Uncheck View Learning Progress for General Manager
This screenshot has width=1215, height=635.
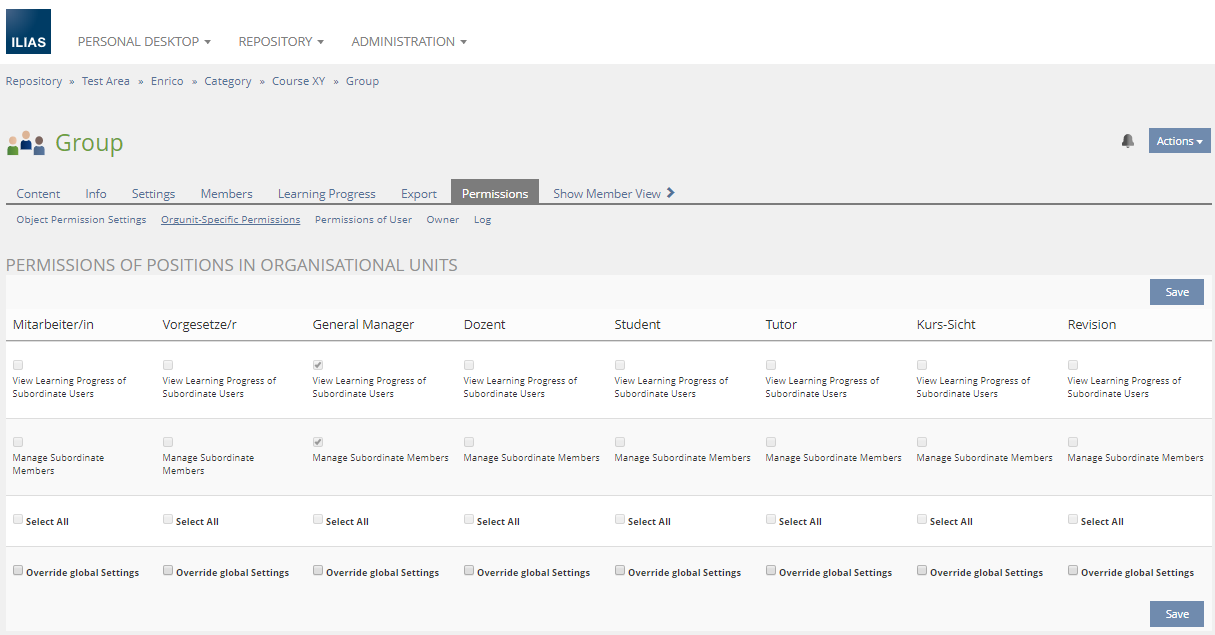(318, 365)
